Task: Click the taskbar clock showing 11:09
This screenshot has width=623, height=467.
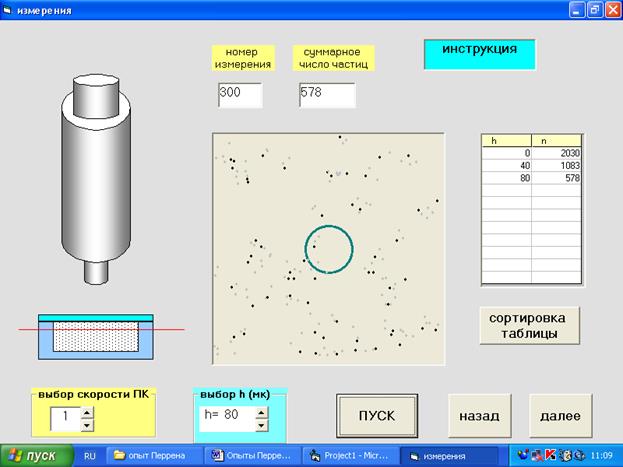Action: (601, 455)
